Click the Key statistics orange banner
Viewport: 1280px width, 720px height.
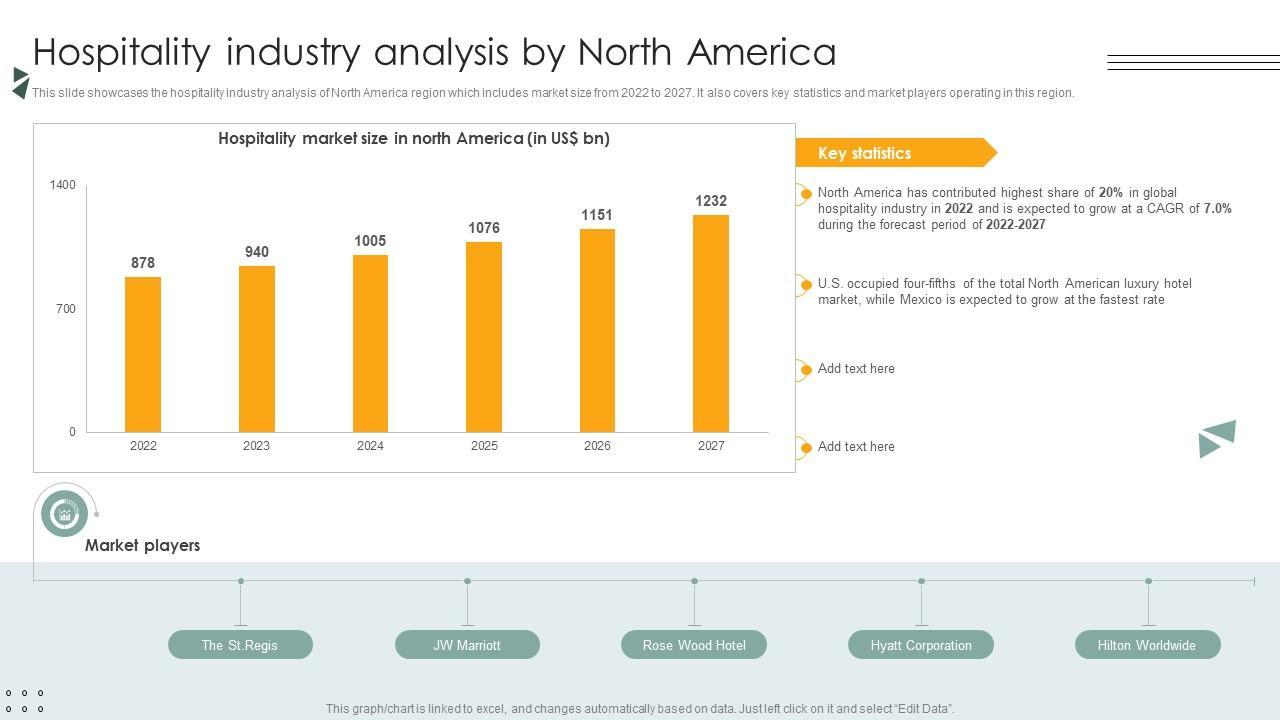[x=895, y=153]
